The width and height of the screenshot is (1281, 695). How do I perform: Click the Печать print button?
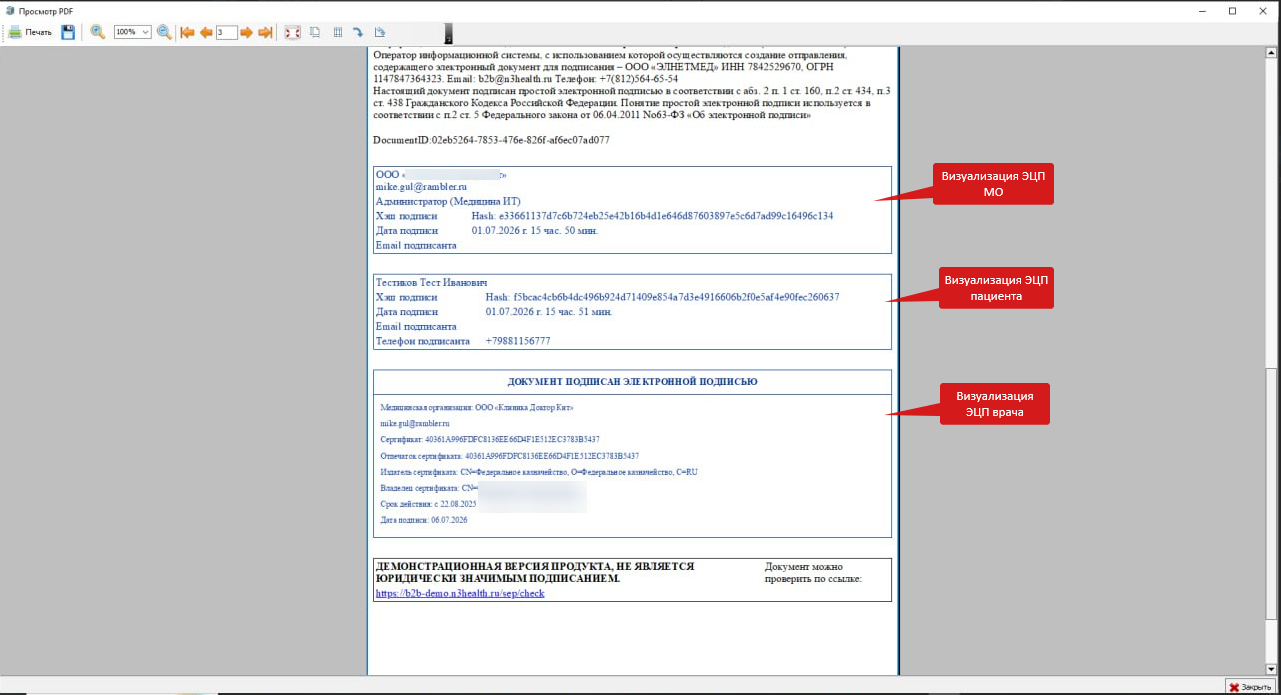point(30,32)
